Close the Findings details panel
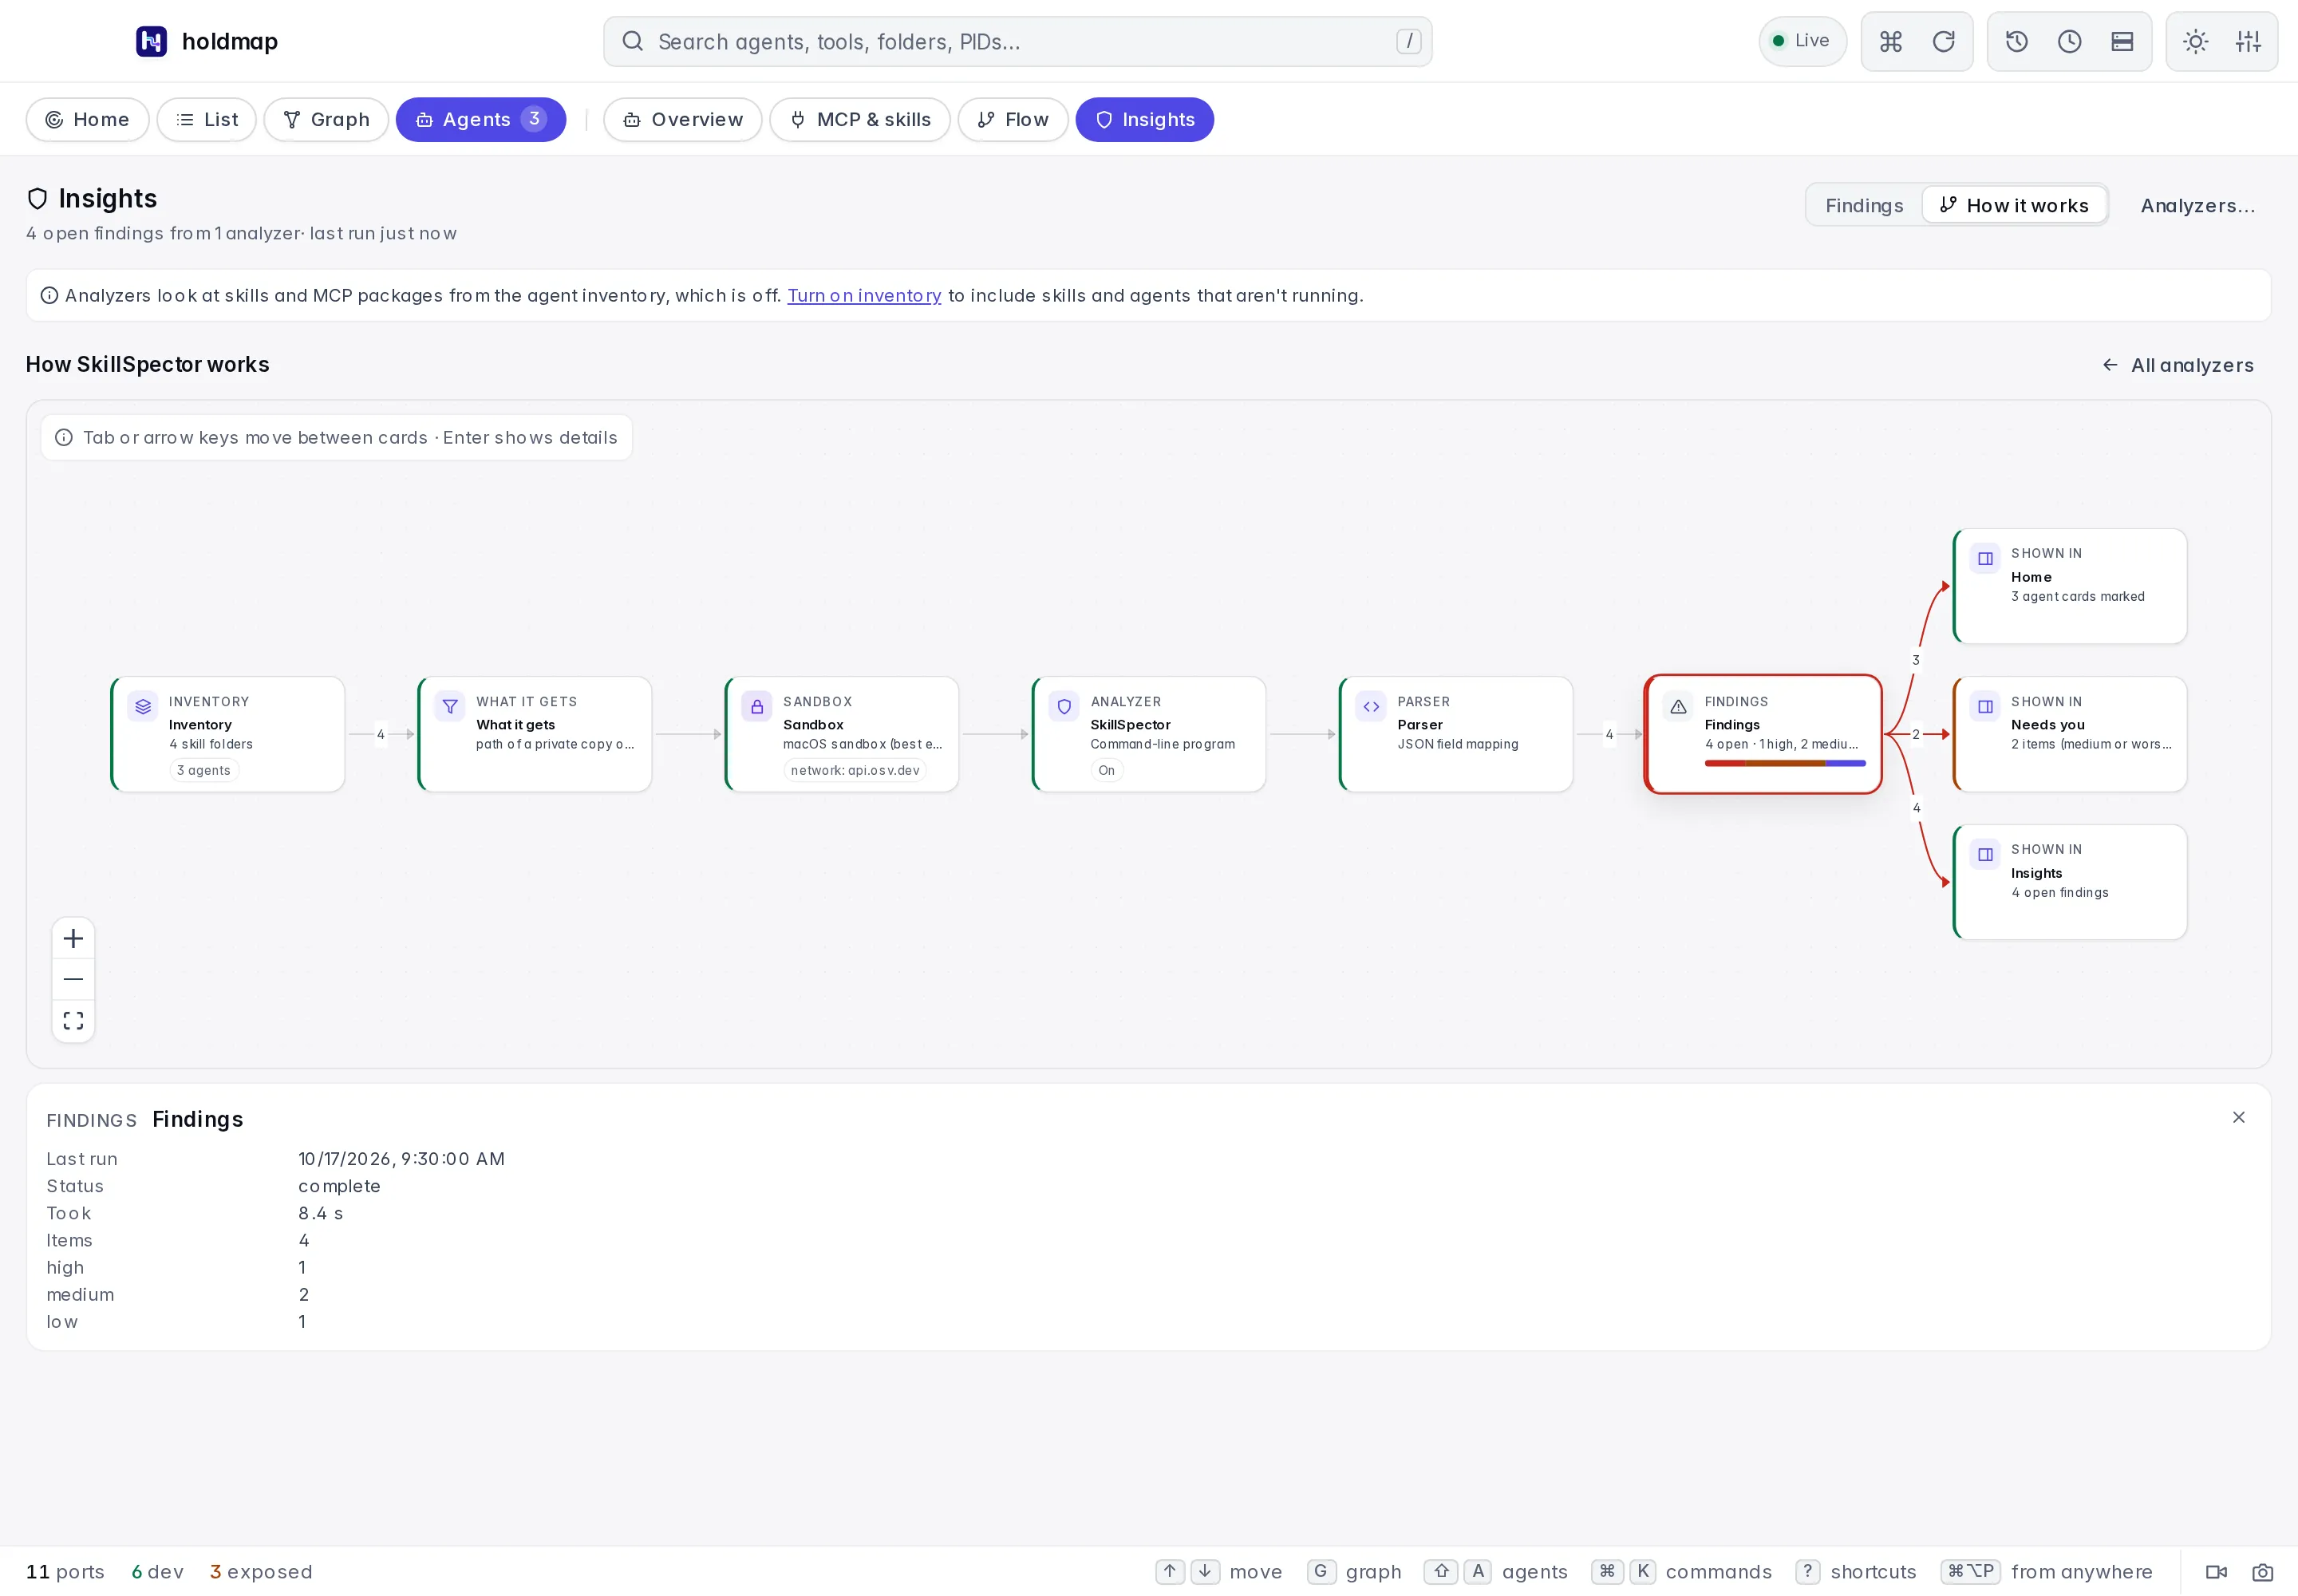 [2238, 1118]
